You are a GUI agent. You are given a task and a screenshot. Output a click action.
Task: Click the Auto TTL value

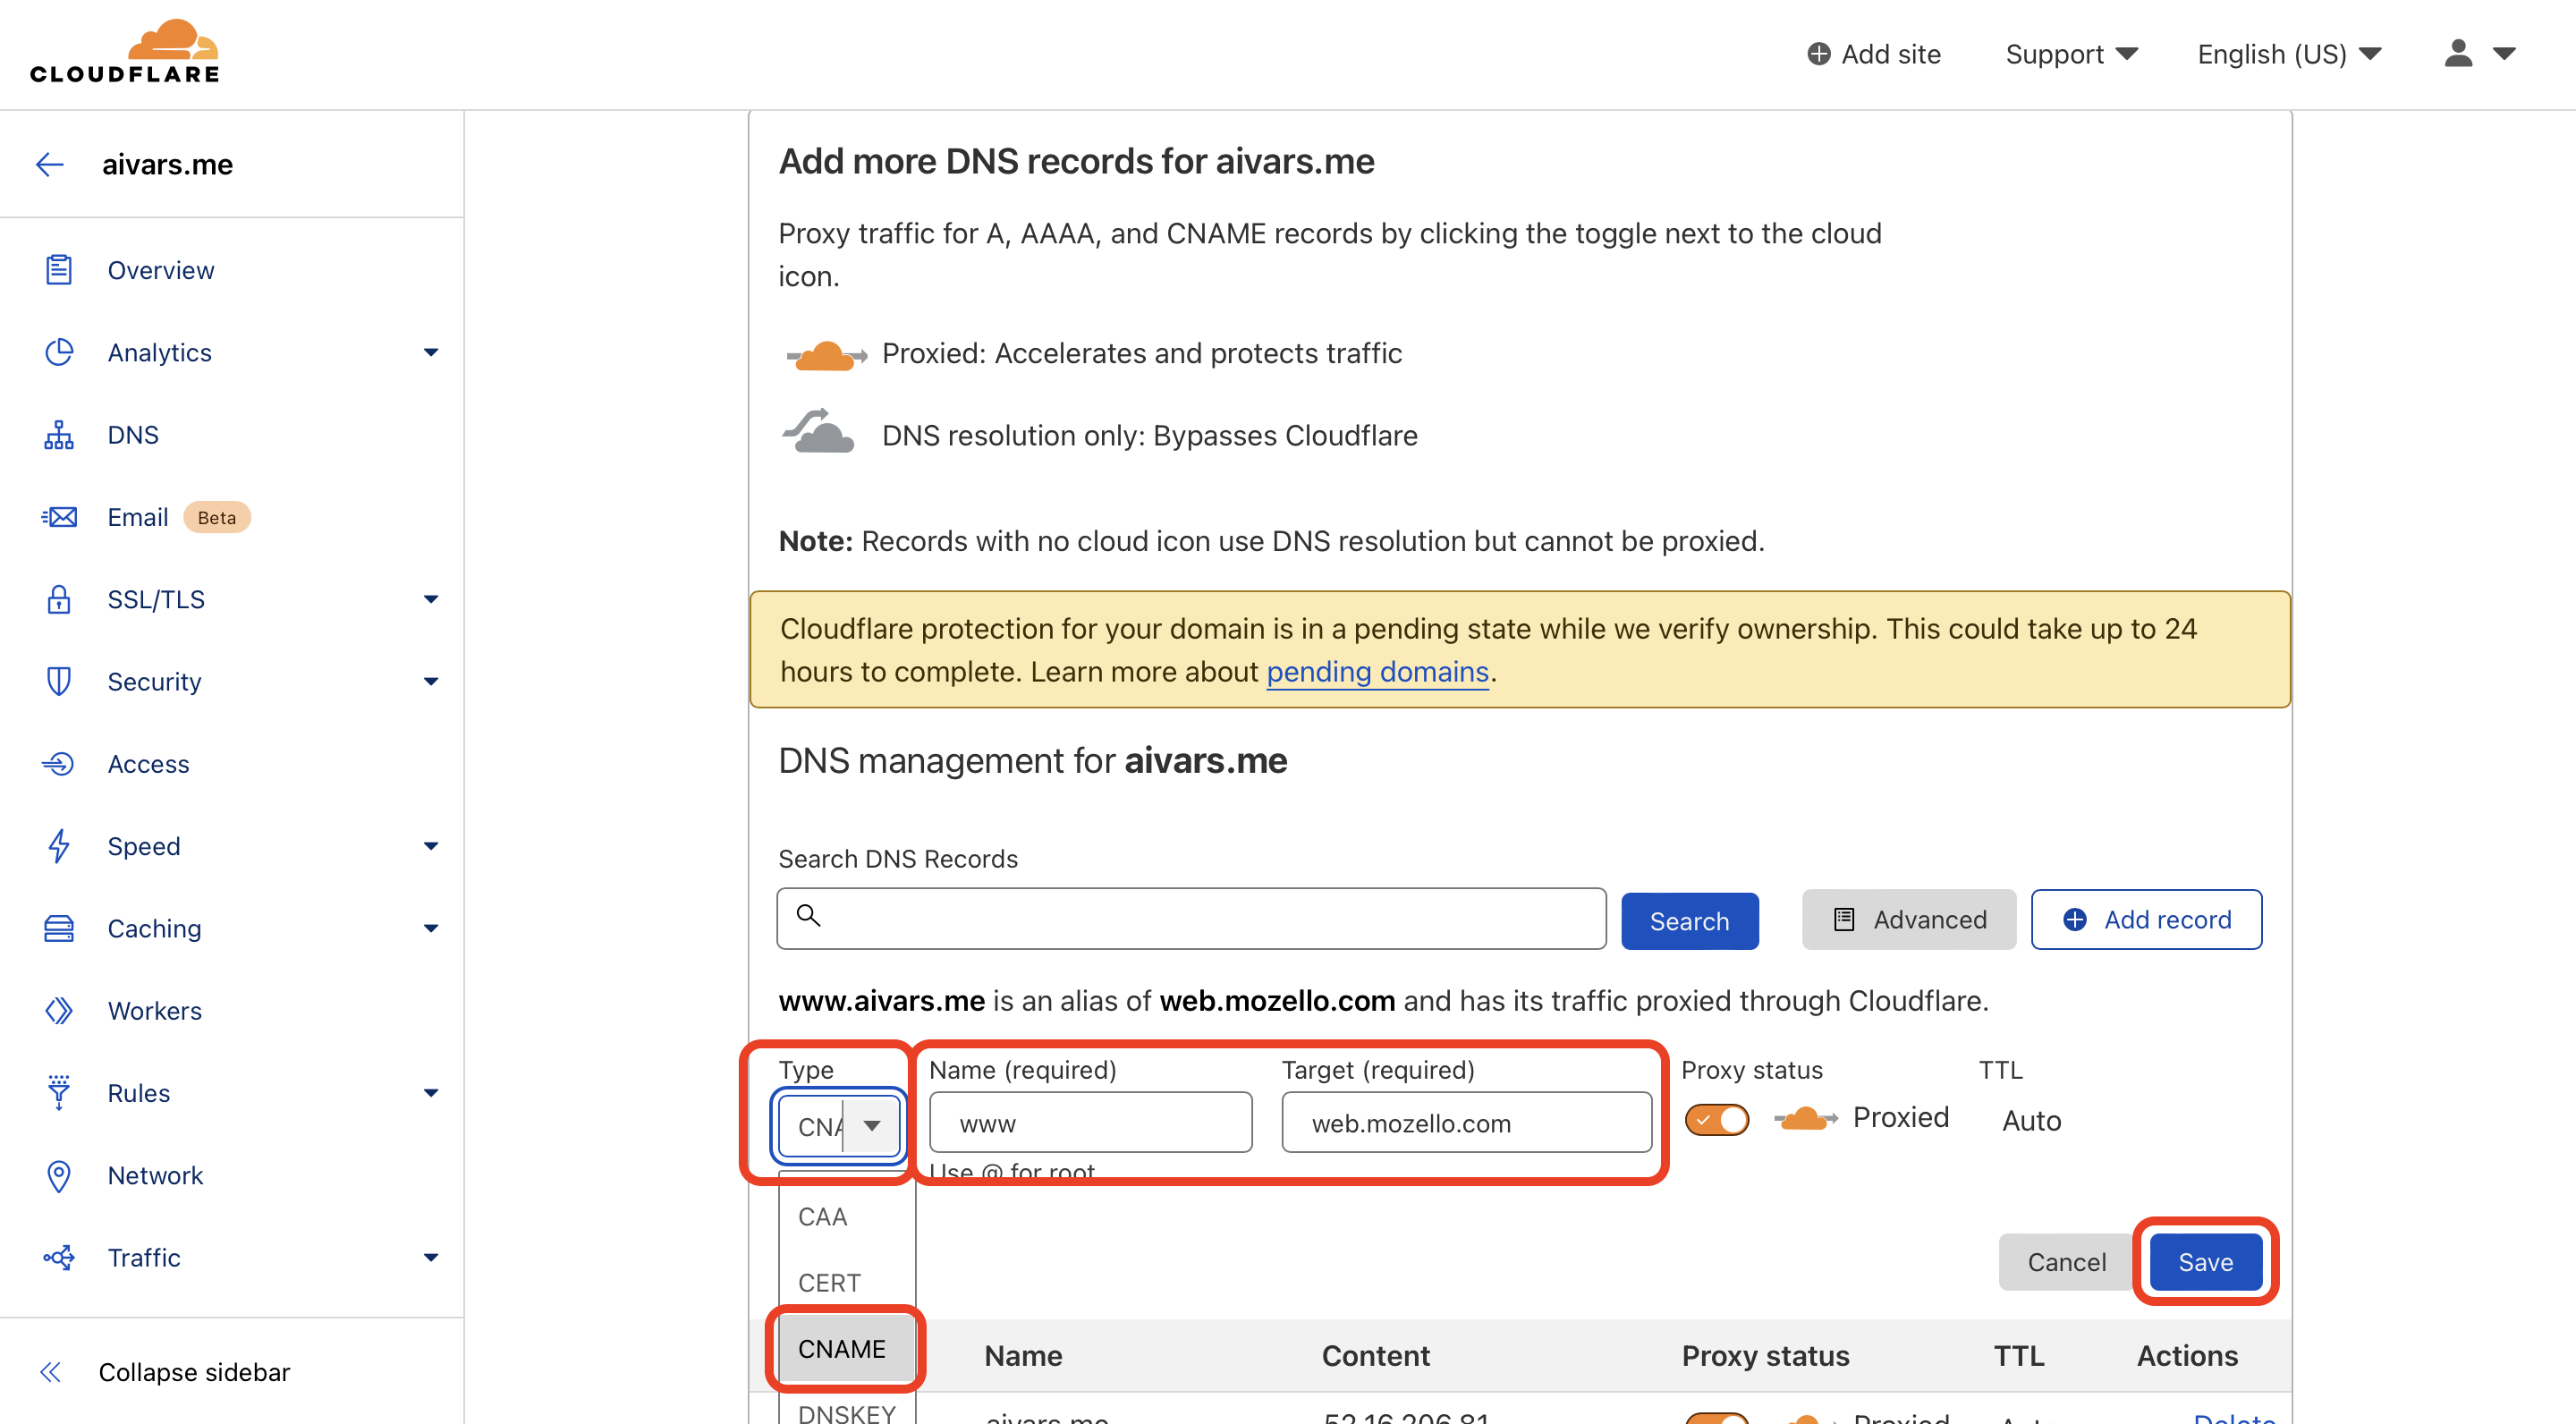click(2031, 1120)
